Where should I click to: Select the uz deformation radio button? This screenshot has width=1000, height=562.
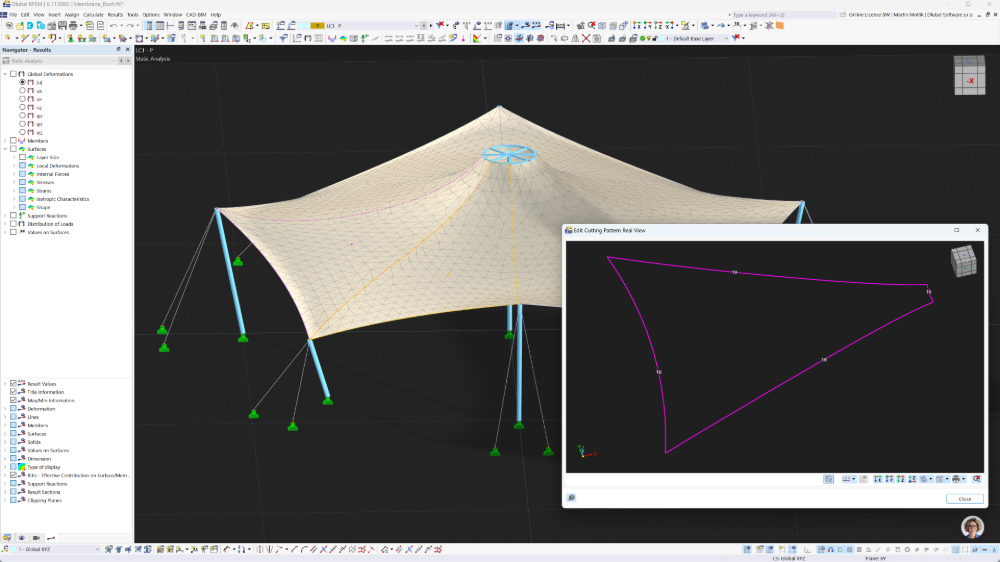(22, 107)
